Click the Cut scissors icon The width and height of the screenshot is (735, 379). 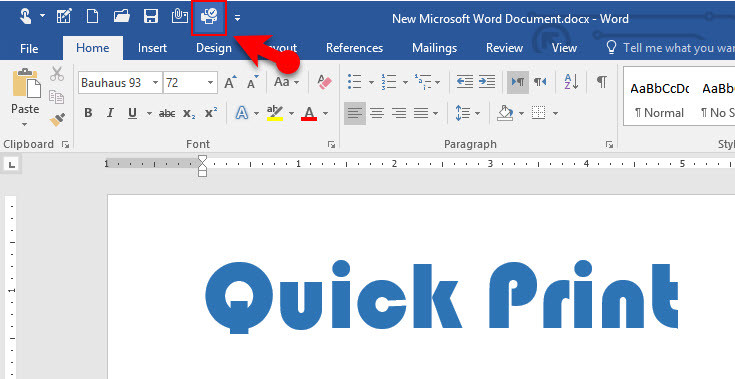[57, 74]
